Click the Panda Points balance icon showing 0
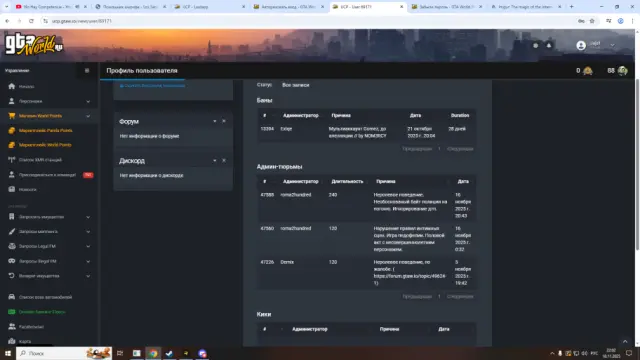Screen dimensions: 640x360 click(x=587, y=71)
